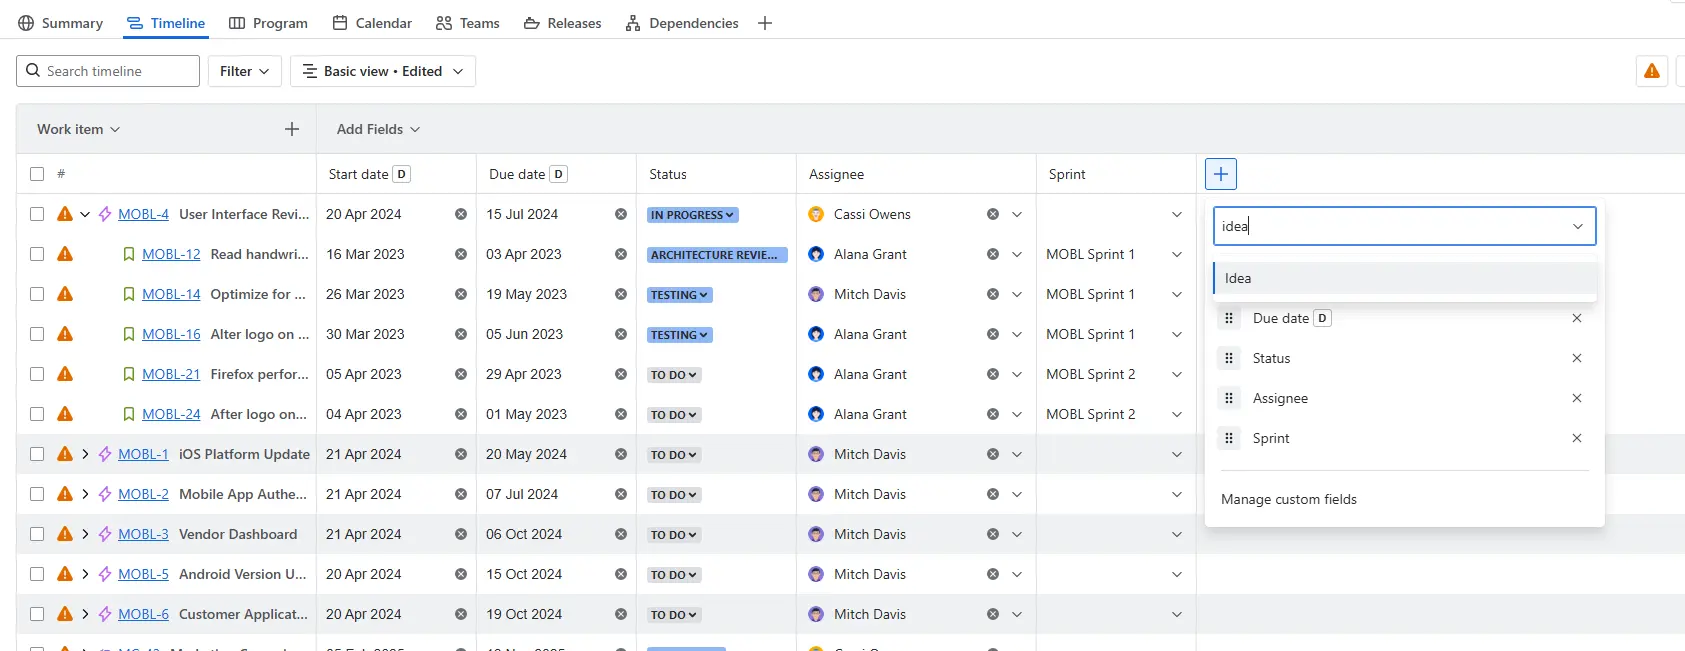
Task: Open the Teams tab
Action: [468, 23]
